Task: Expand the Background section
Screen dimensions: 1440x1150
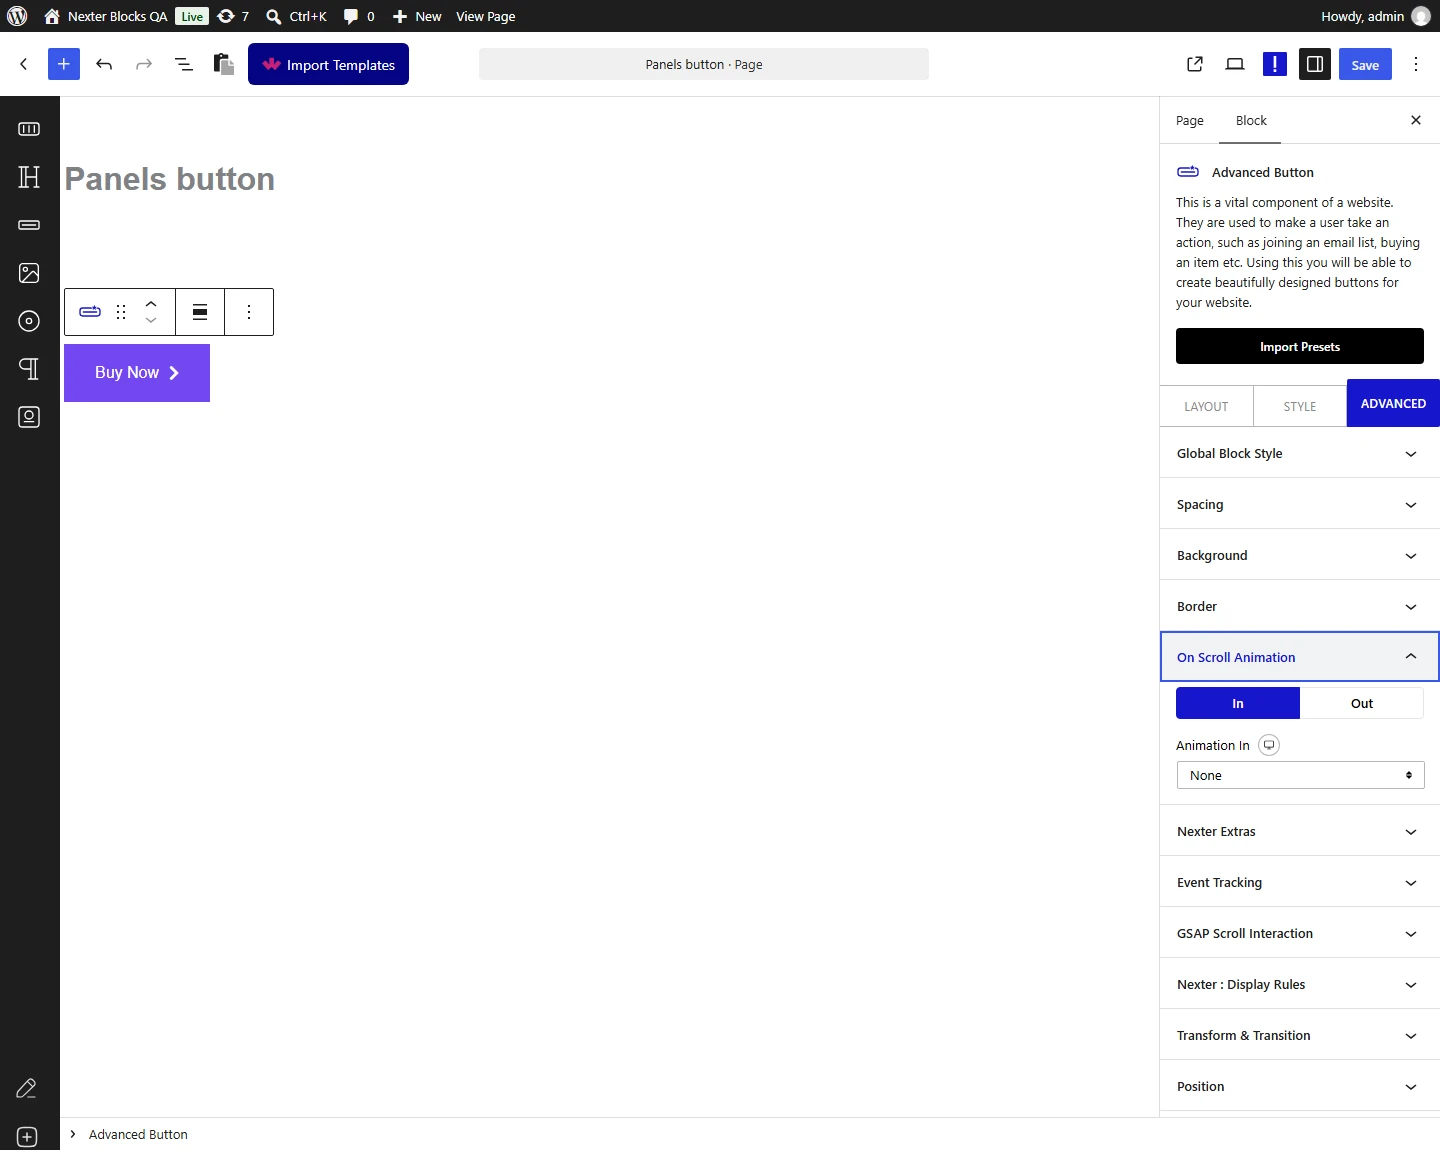Action: pos(1300,555)
